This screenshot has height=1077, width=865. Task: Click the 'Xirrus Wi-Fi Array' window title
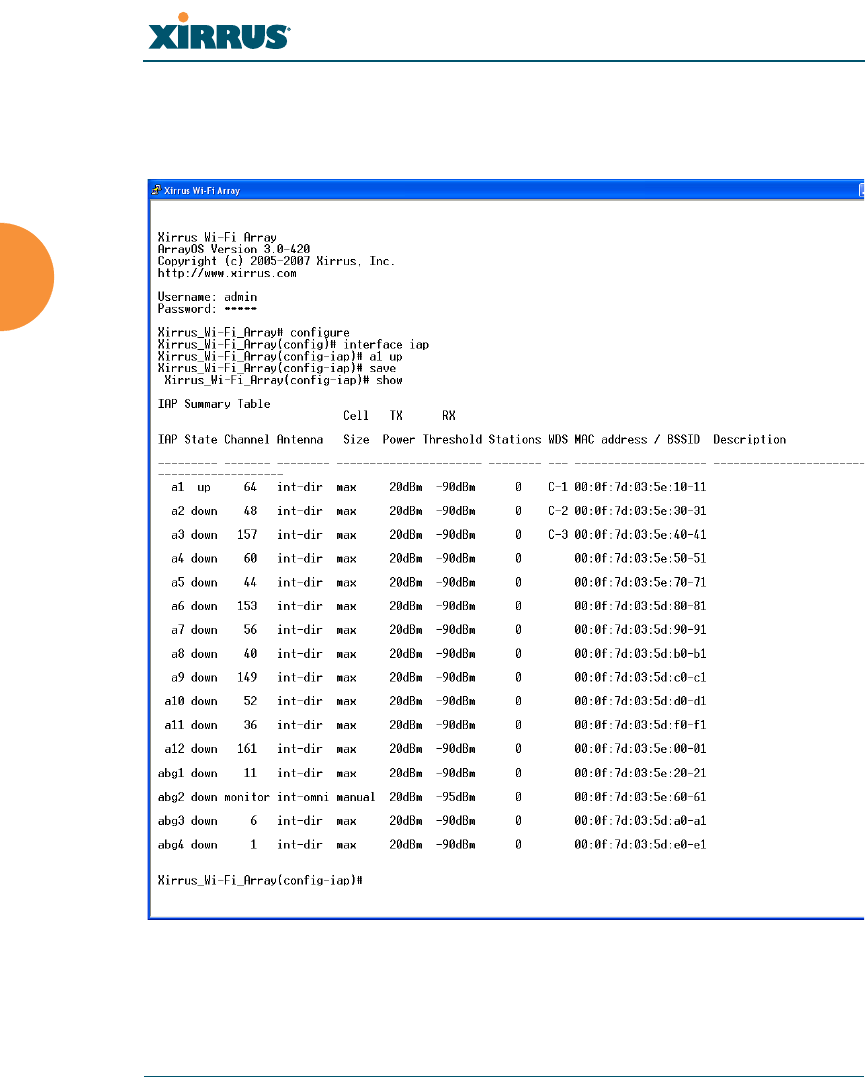tap(202, 191)
